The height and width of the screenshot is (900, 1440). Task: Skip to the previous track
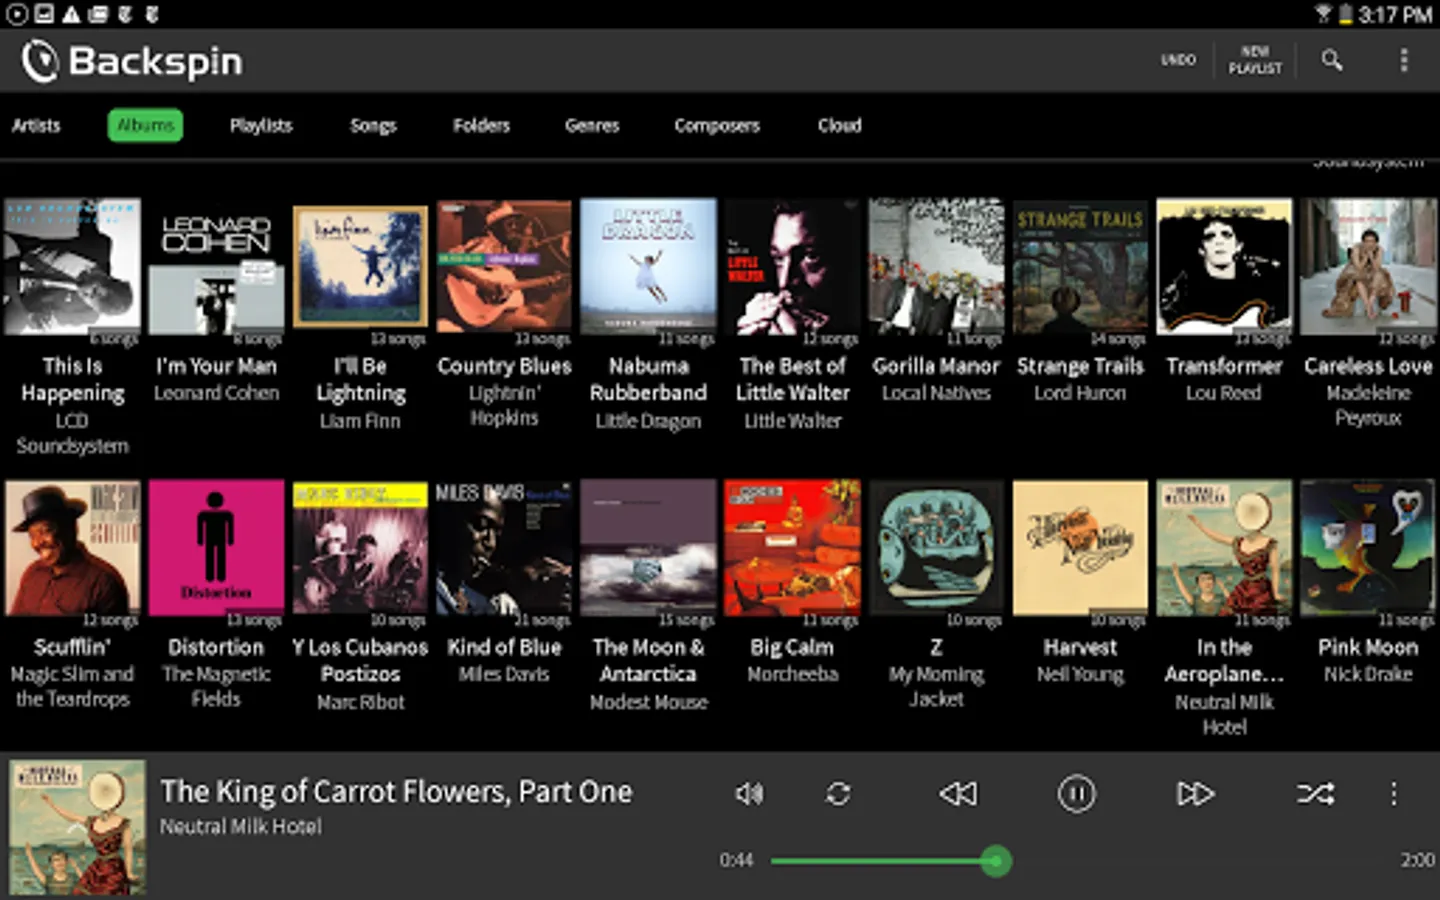[958, 794]
